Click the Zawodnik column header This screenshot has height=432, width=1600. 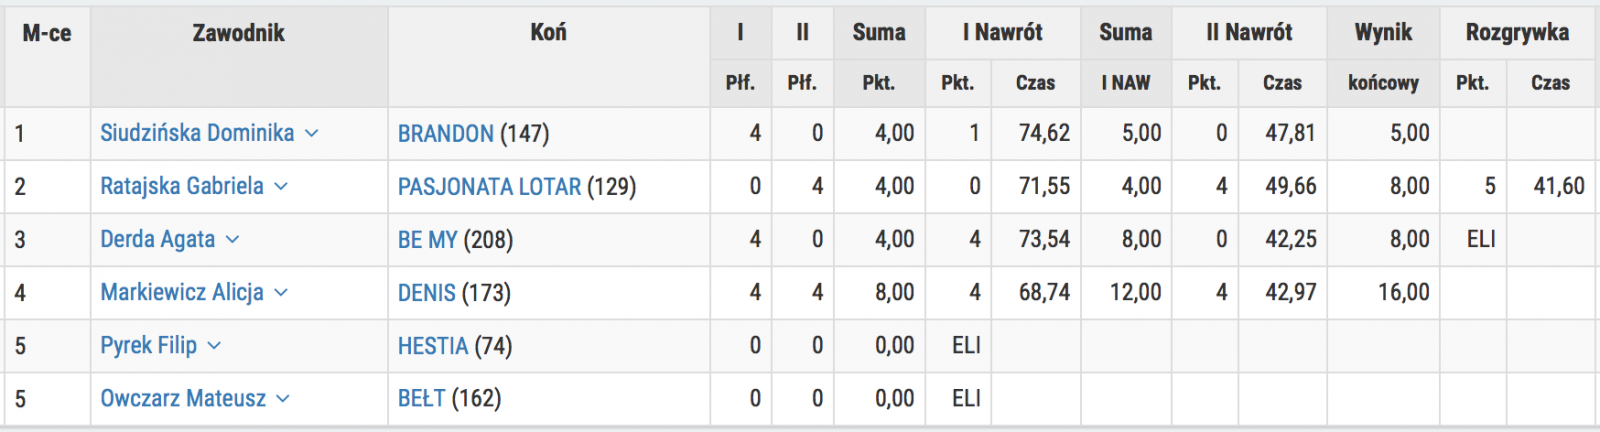pos(239,33)
